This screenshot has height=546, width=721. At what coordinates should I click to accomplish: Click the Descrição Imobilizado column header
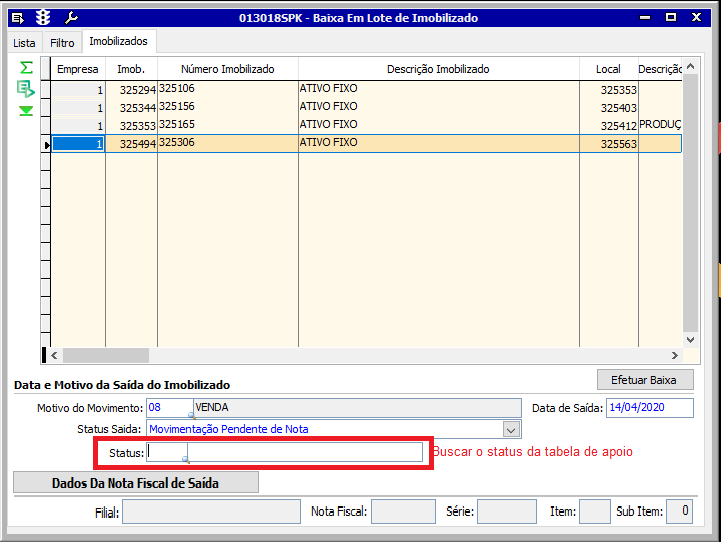coord(438,69)
